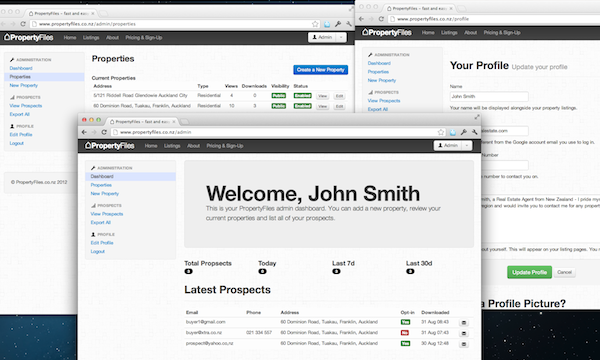
Task: Click buyer1@gmail.com email cell
Action: click(205, 322)
